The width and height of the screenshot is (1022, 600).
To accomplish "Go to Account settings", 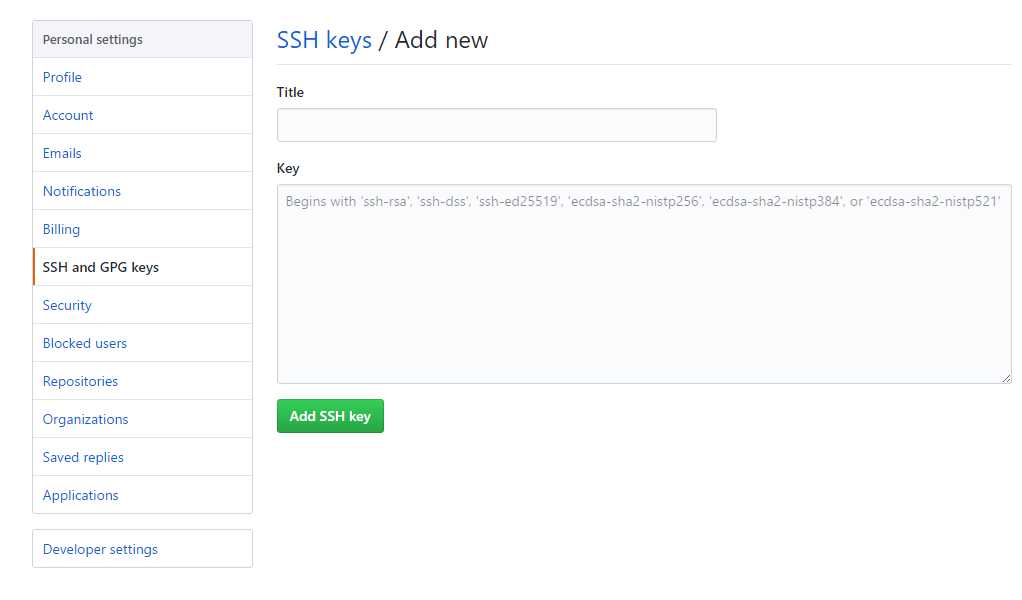I will pyautogui.click(x=142, y=115).
